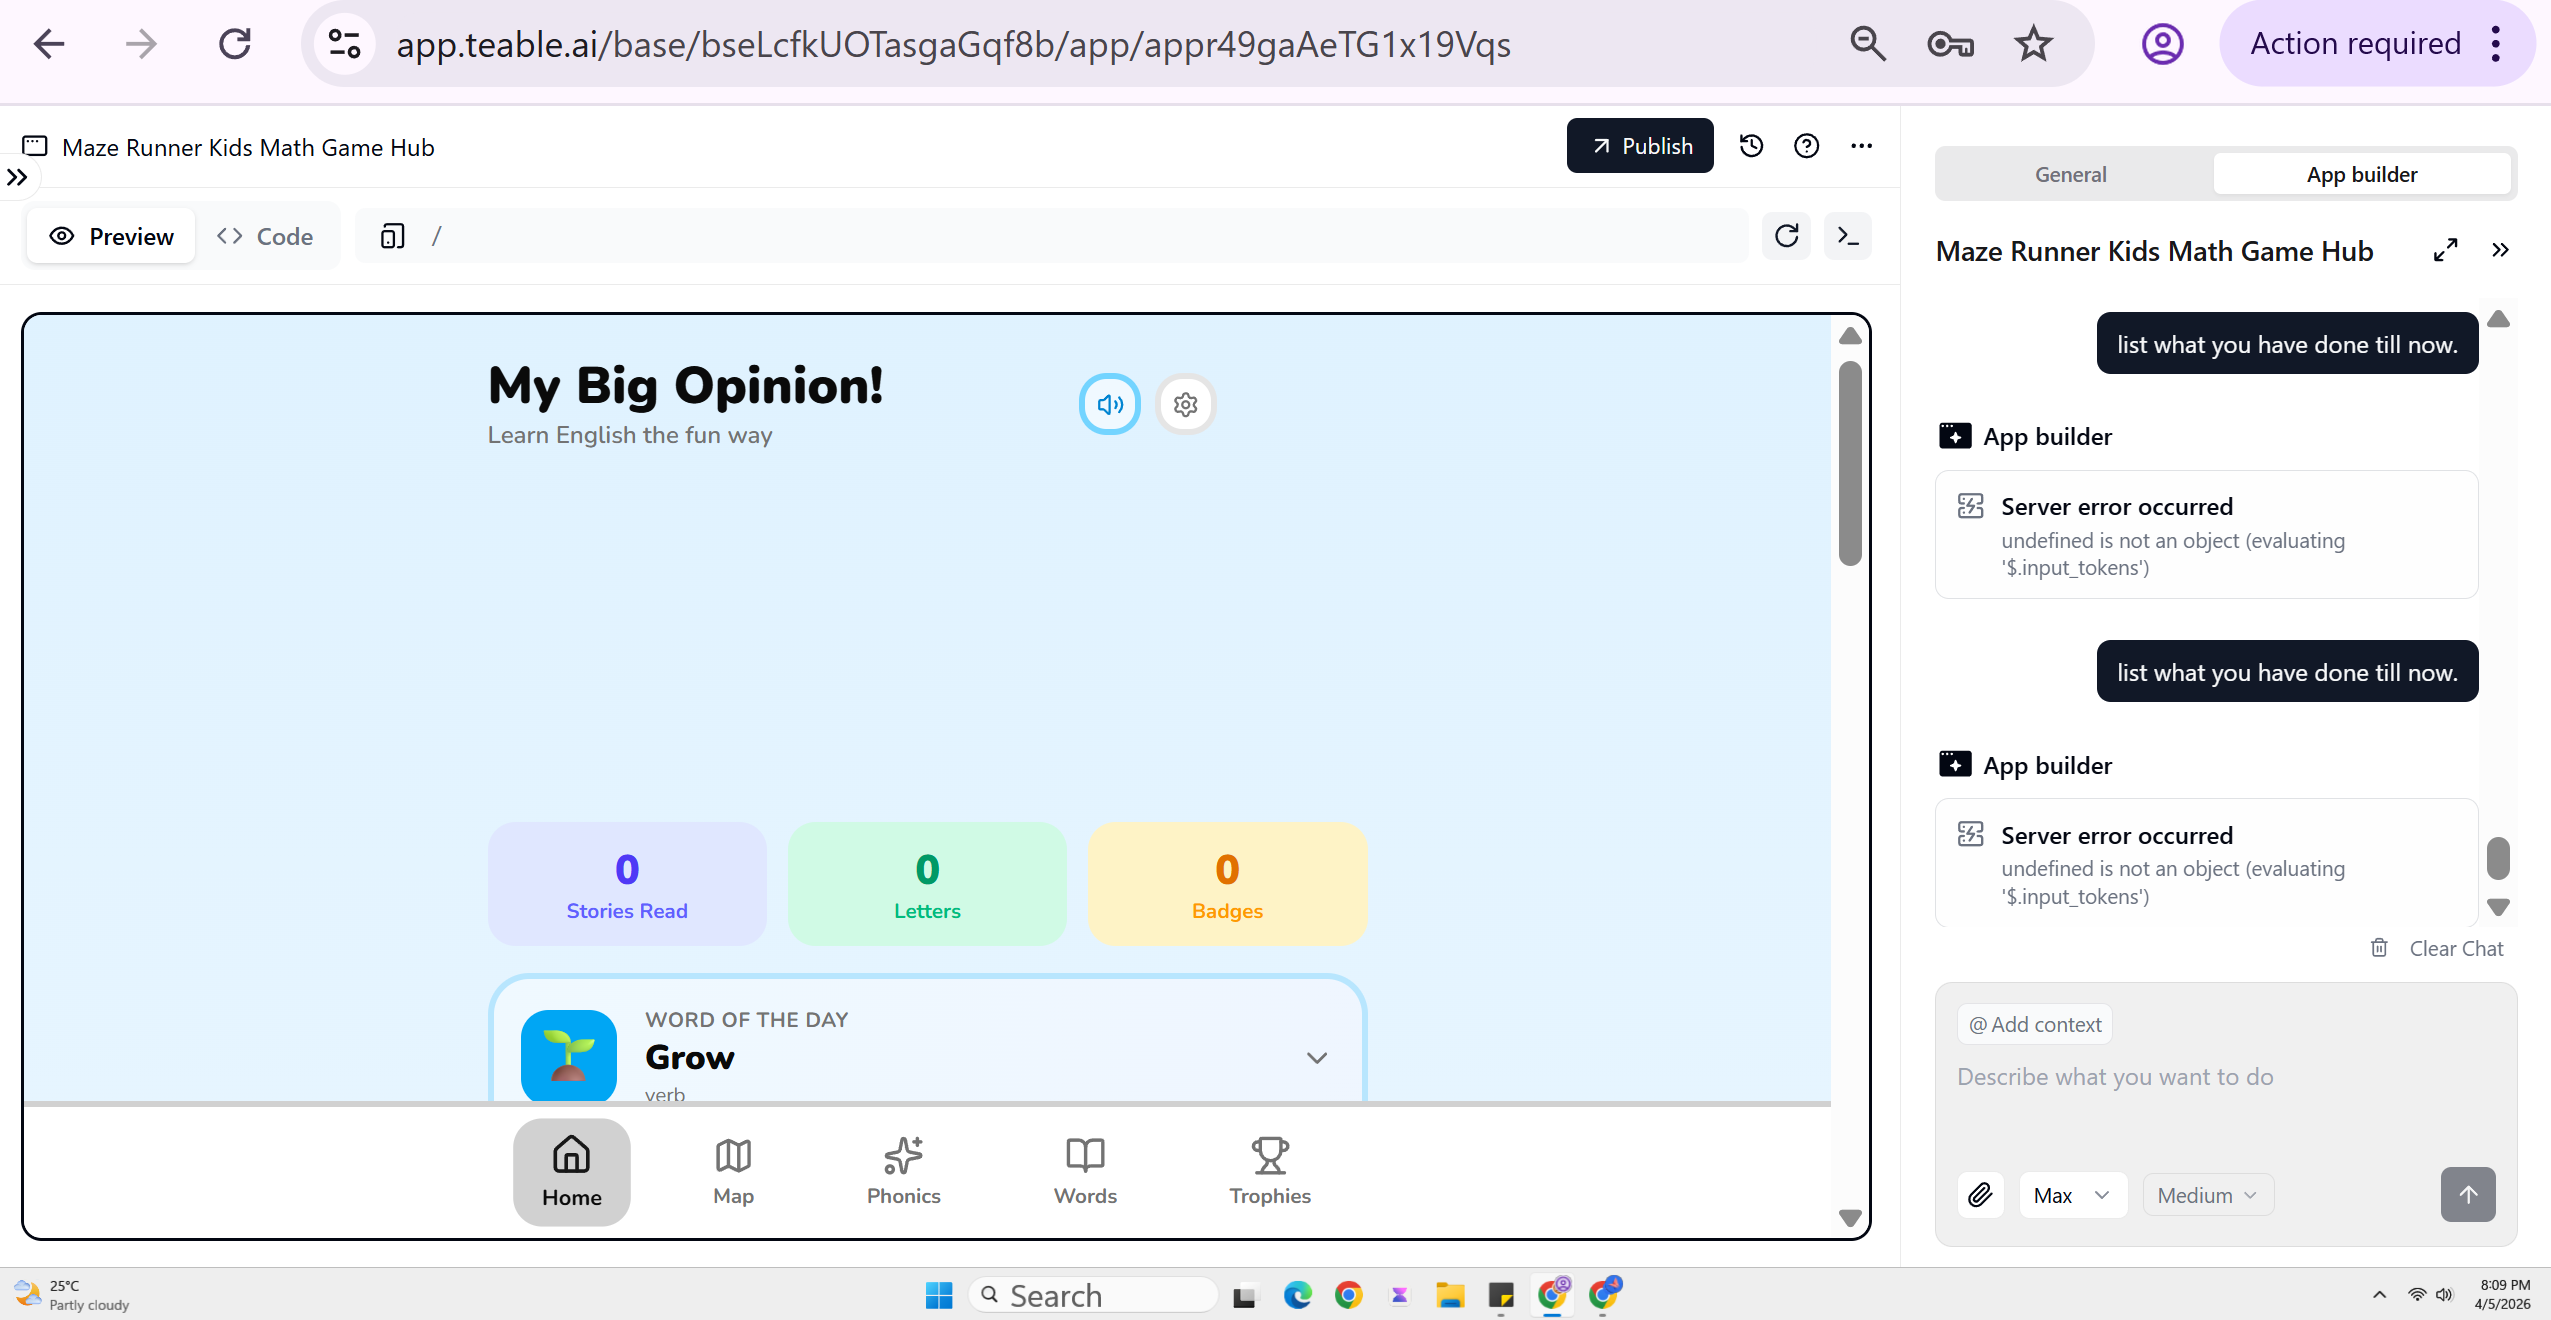
Task: Open the terminal console icon
Action: tap(1847, 236)
